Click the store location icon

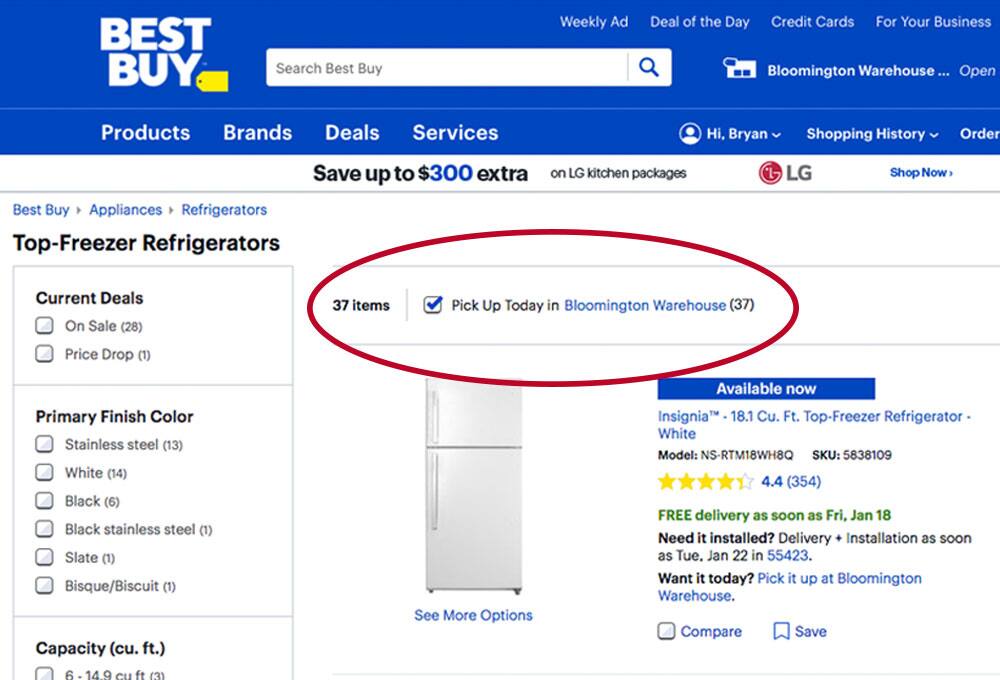click(739, 68)
